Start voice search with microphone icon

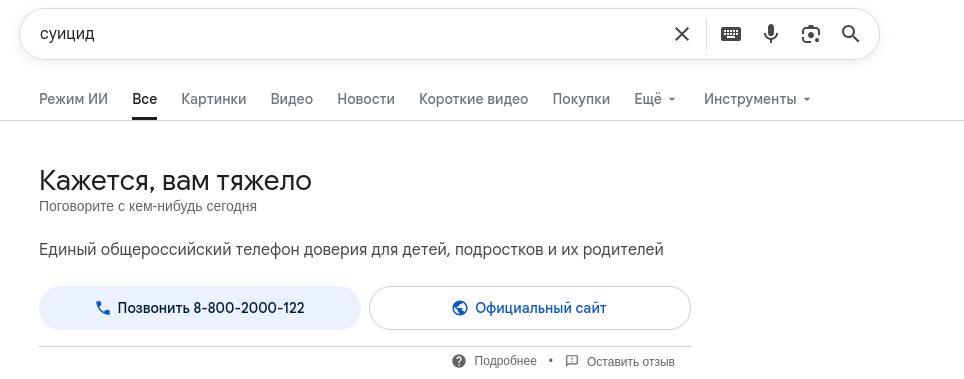click(x=771, y=34)
